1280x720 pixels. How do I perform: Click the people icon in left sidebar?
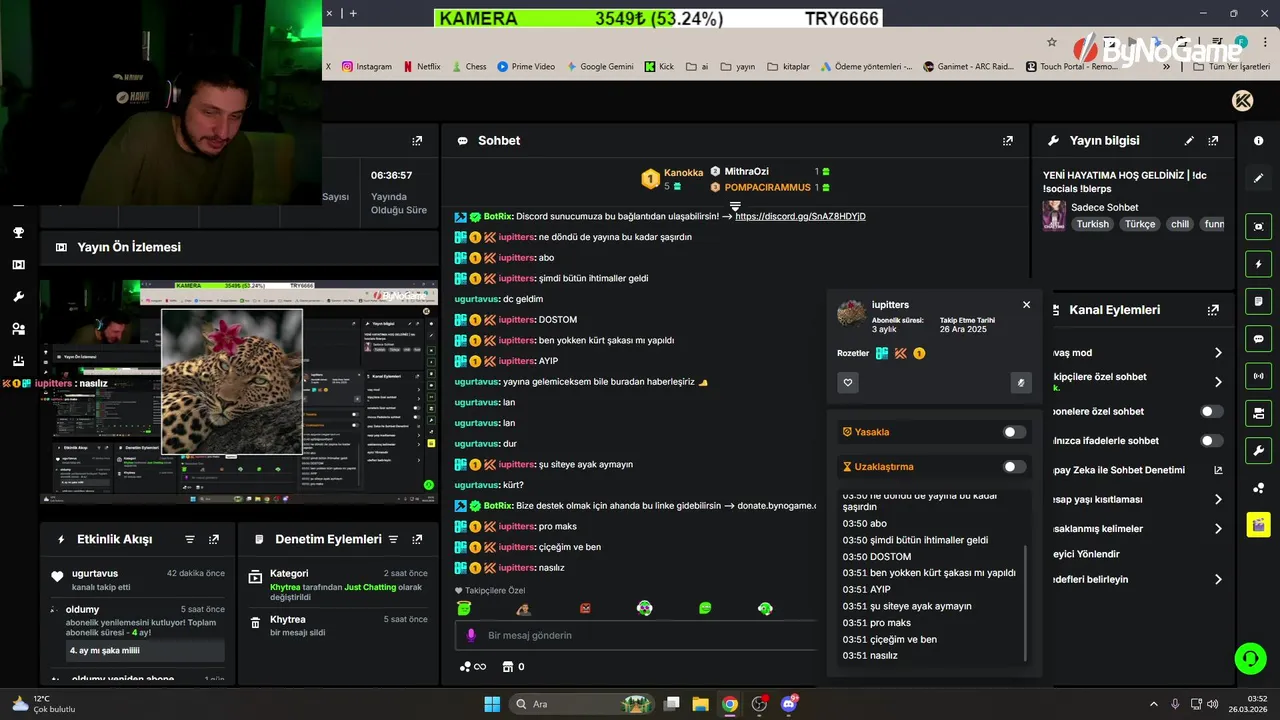[18, 329]
